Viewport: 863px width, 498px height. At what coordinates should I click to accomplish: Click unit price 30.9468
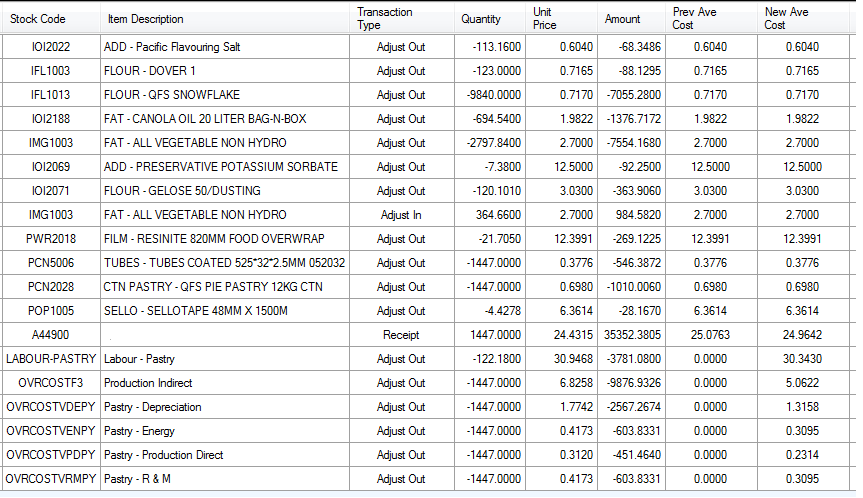pos(561,359)
